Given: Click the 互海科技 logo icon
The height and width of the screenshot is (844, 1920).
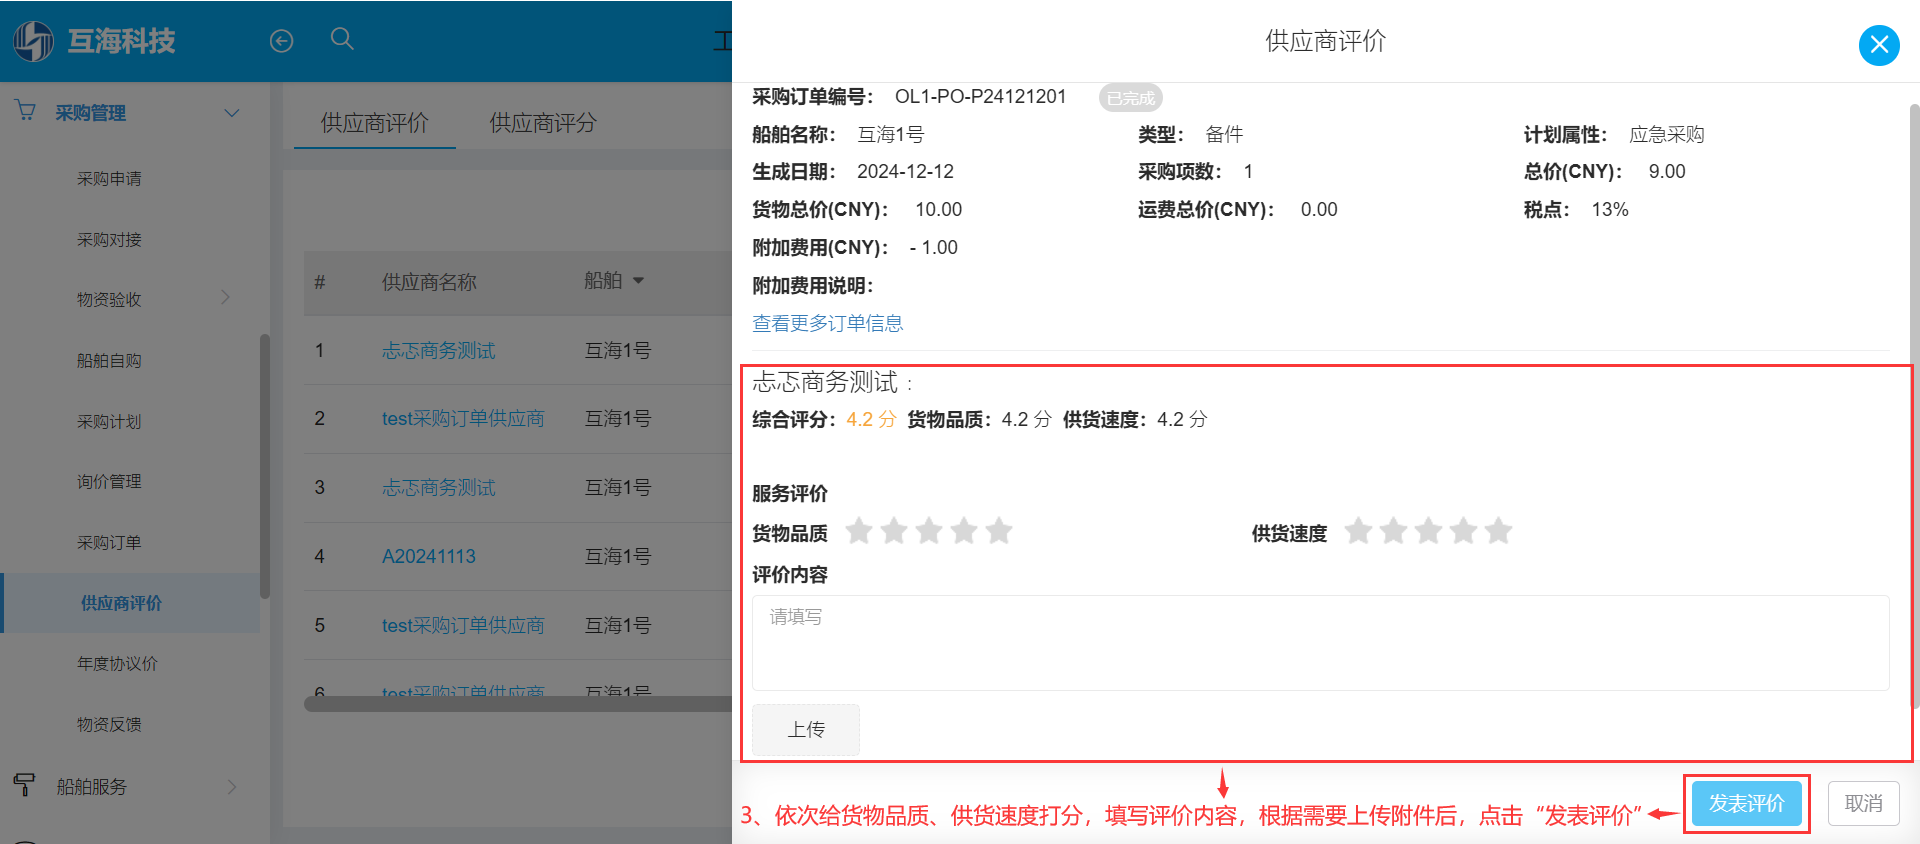Looking at the screenshot, I should (x=33, y=41).
